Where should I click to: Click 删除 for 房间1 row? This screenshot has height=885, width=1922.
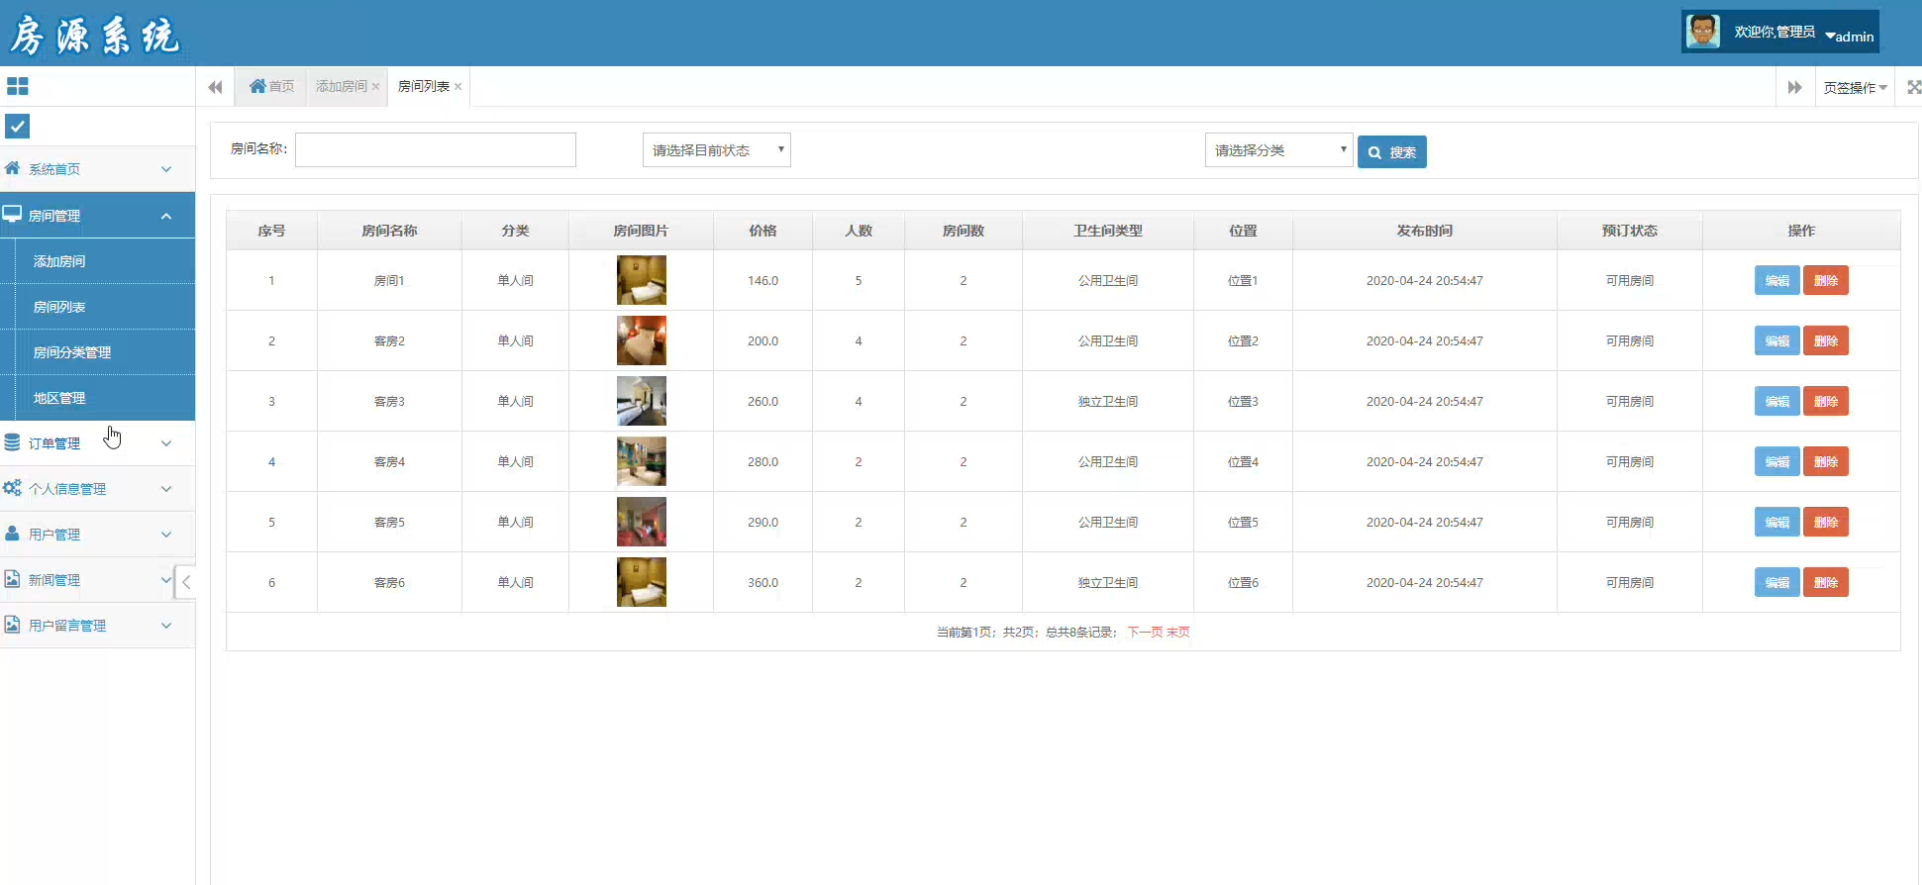[x=1826, y=280]
